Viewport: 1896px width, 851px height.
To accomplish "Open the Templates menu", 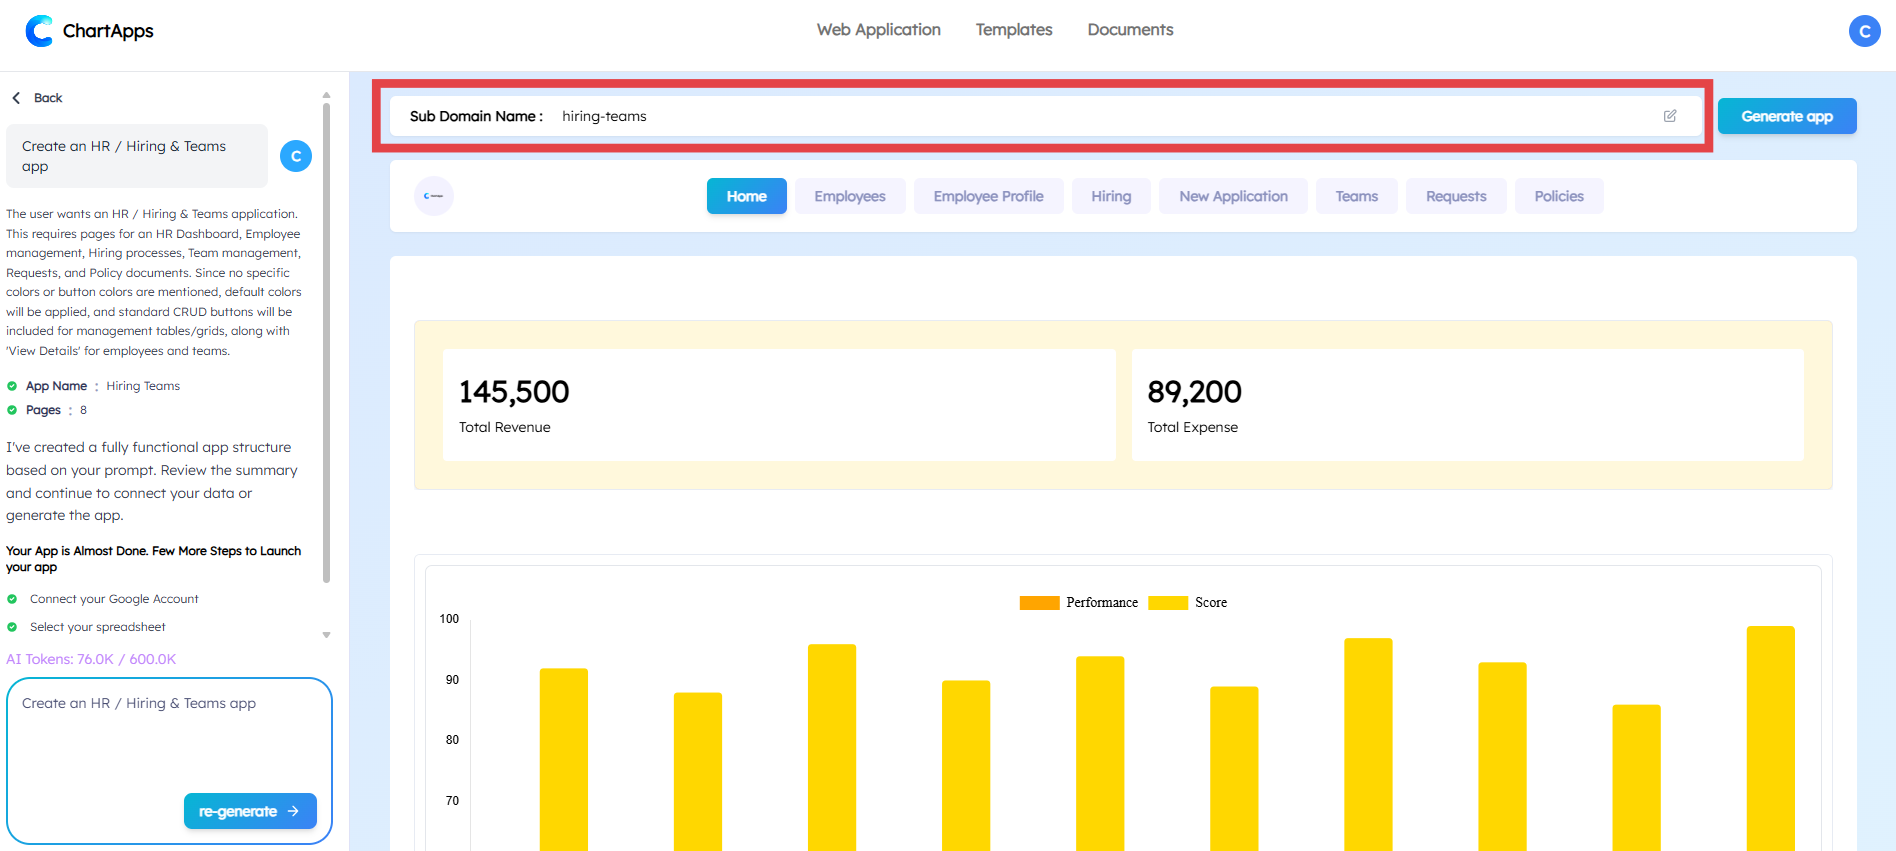I will click(1014, 30).
